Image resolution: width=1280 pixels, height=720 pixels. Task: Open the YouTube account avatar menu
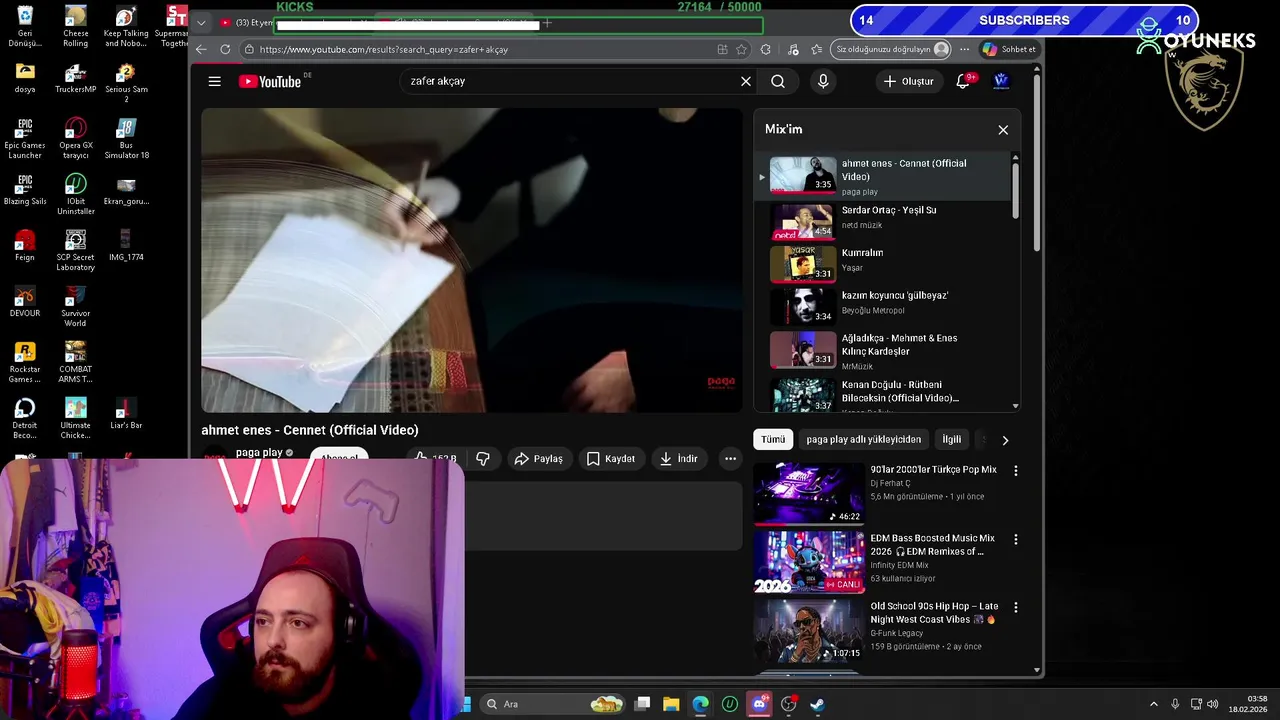[x=1001, y=81]
